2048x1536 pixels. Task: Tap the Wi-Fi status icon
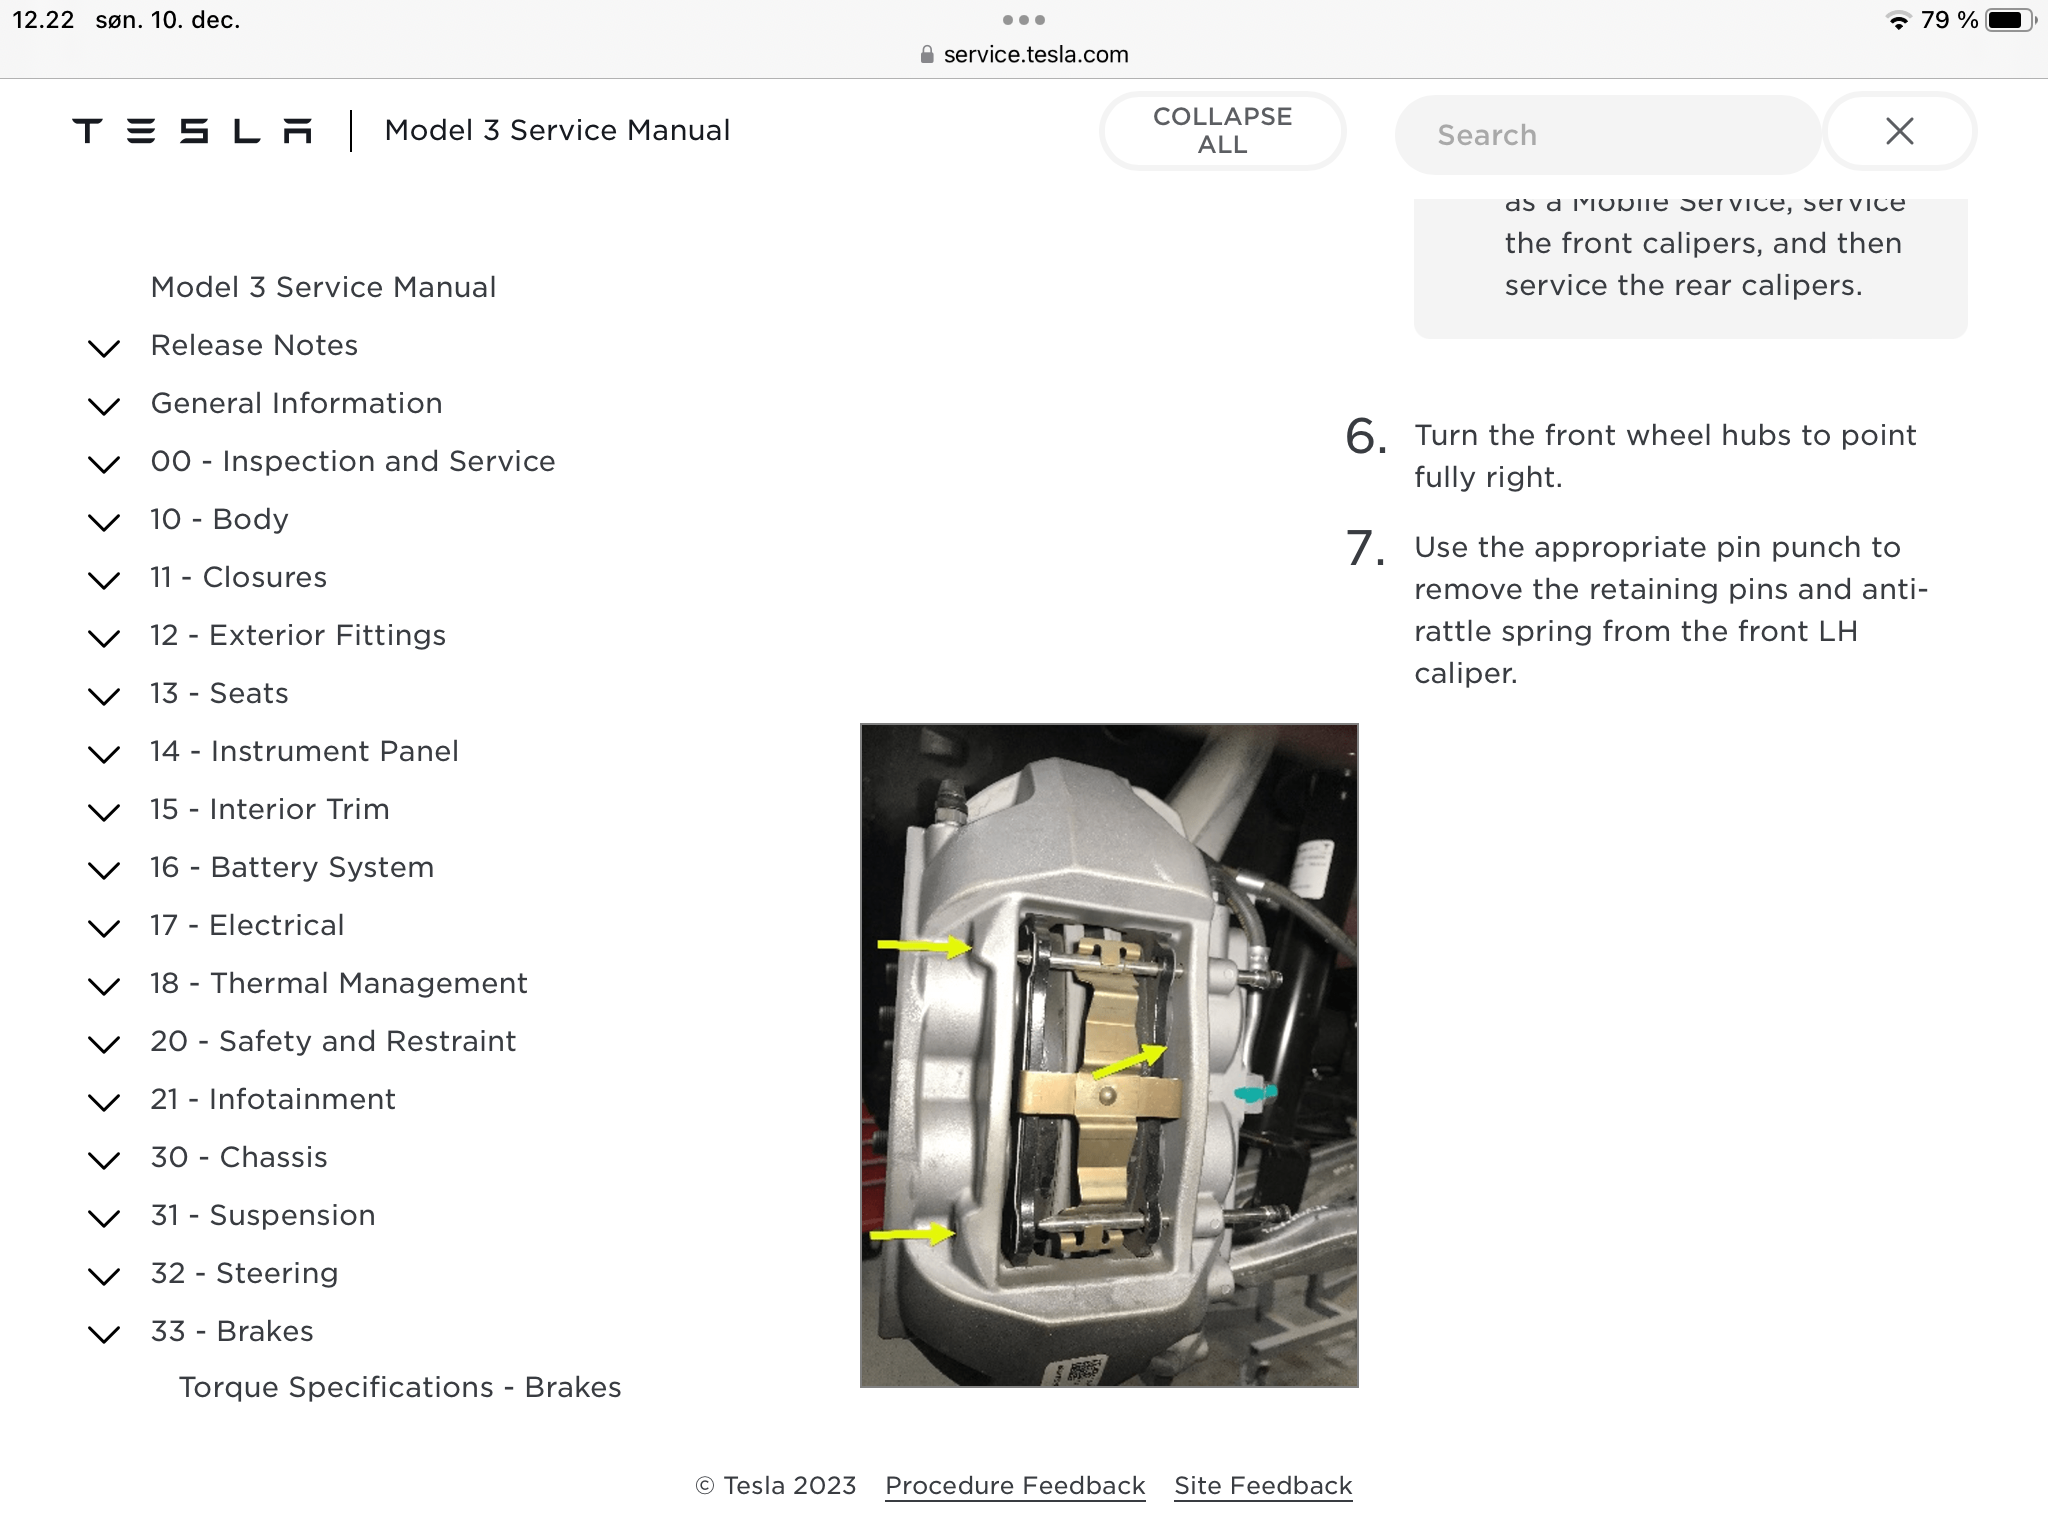1897,21
